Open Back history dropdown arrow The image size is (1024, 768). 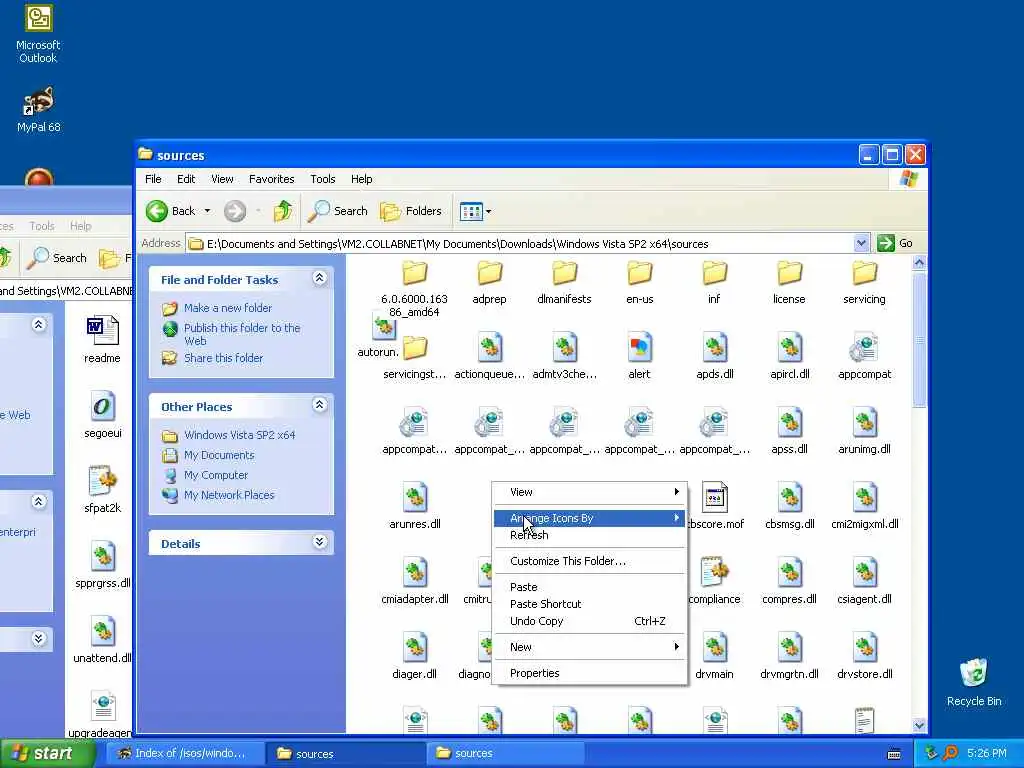tap(207, 211)
